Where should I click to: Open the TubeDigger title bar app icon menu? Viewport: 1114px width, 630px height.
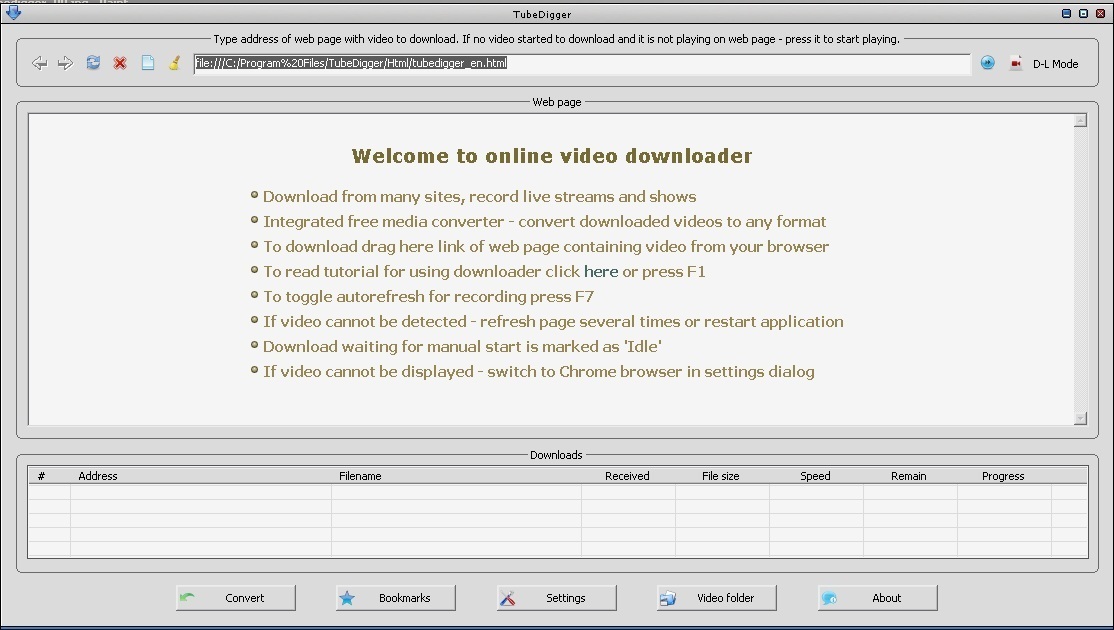pos(13,13)
